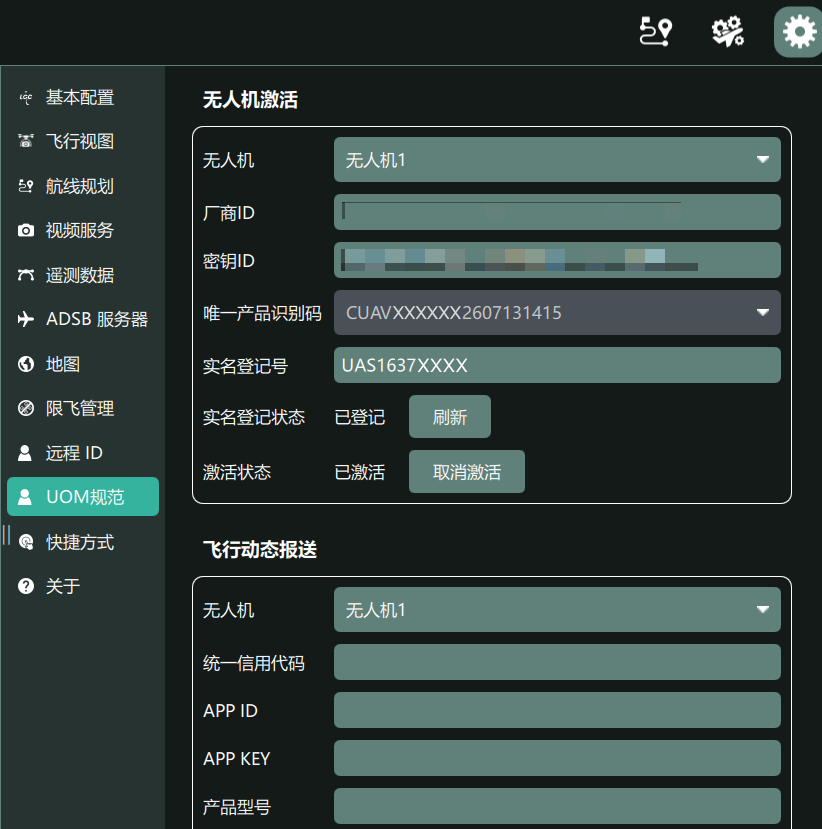Click the 产品型号 input field

[x=557, y=806]
